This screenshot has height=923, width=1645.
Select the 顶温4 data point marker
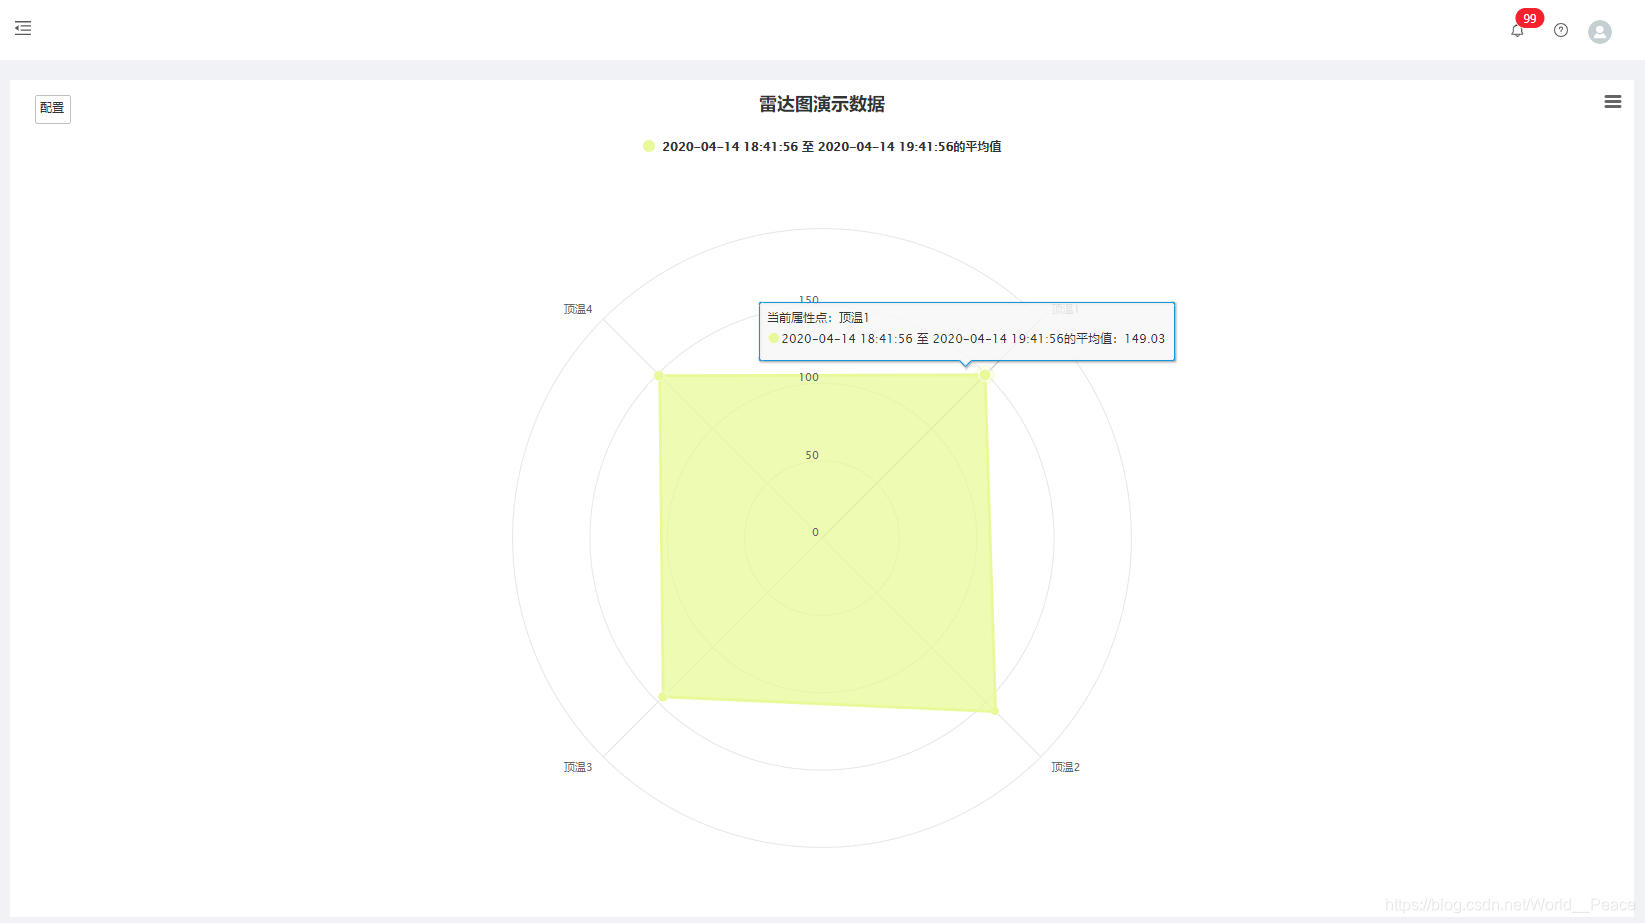coord(659,375)
